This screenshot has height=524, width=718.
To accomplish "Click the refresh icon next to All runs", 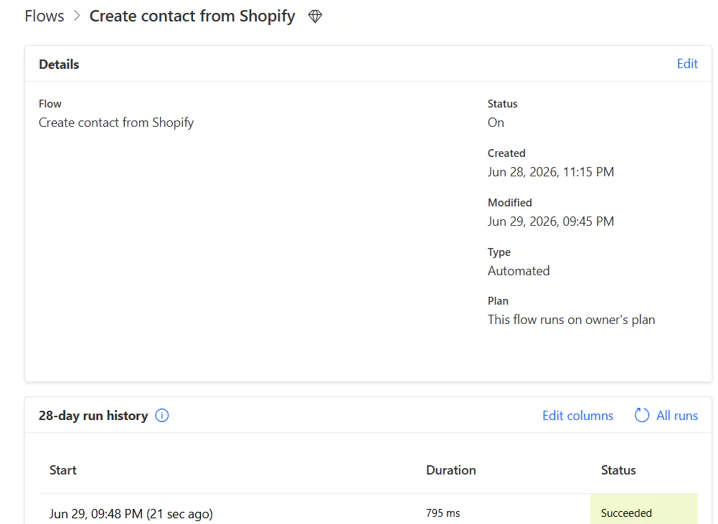I will (x=642, y=415).
